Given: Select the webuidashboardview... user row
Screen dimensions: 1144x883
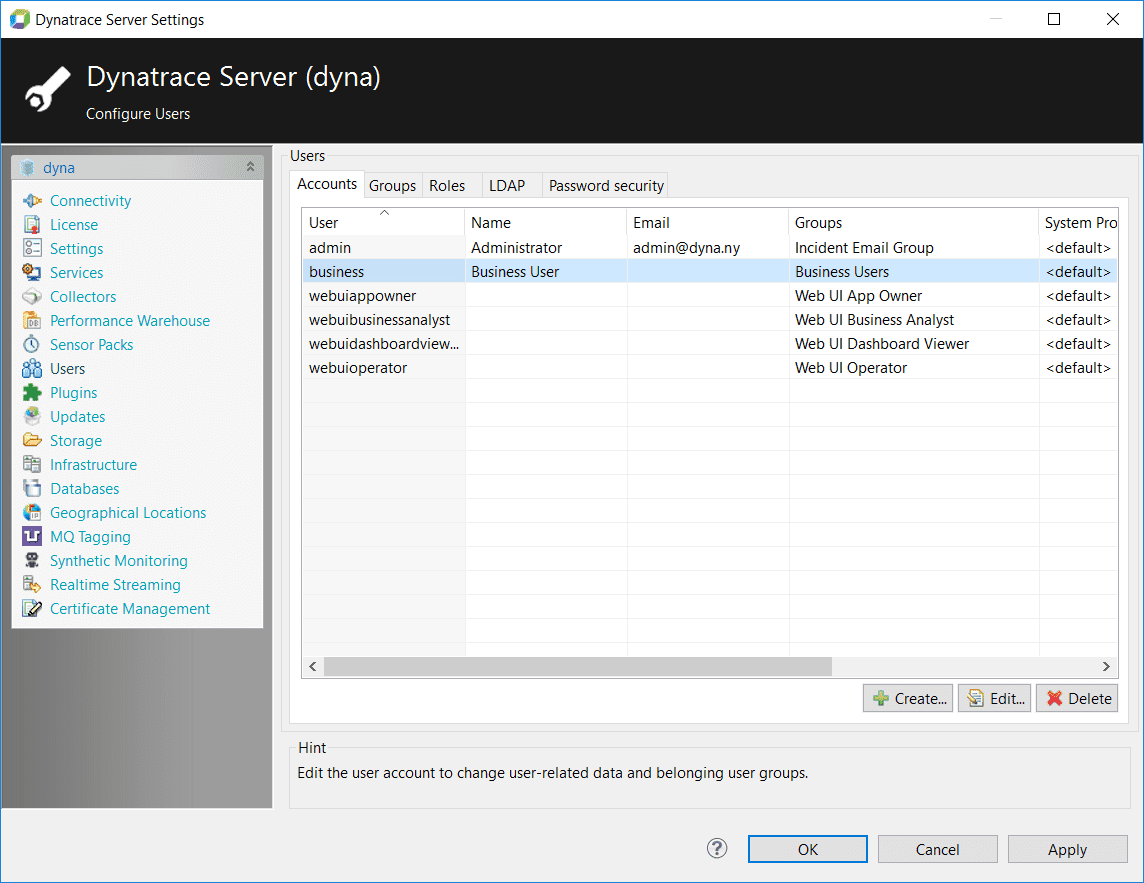Looking at the screenshot, I should (x=709, y=344).
